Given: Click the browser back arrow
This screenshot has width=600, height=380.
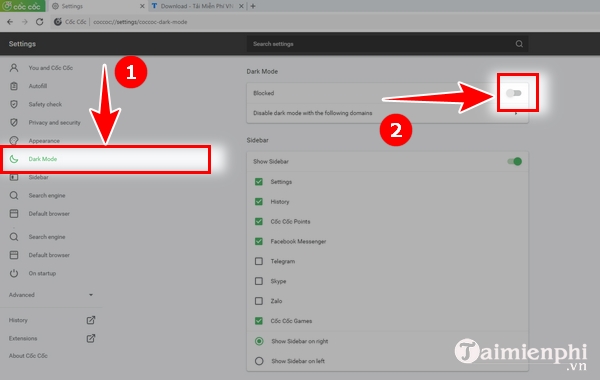Looking at the screenshot, I should (10, 22).
